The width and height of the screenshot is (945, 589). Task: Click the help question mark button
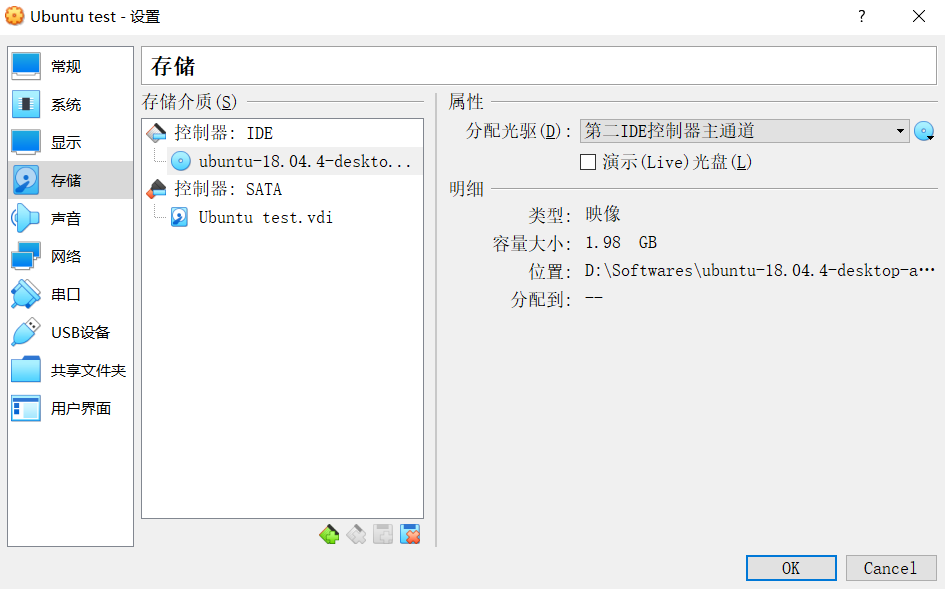(862, 16)
